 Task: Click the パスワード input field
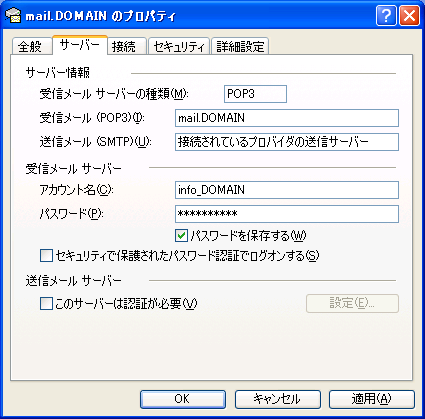click(287, 214)
